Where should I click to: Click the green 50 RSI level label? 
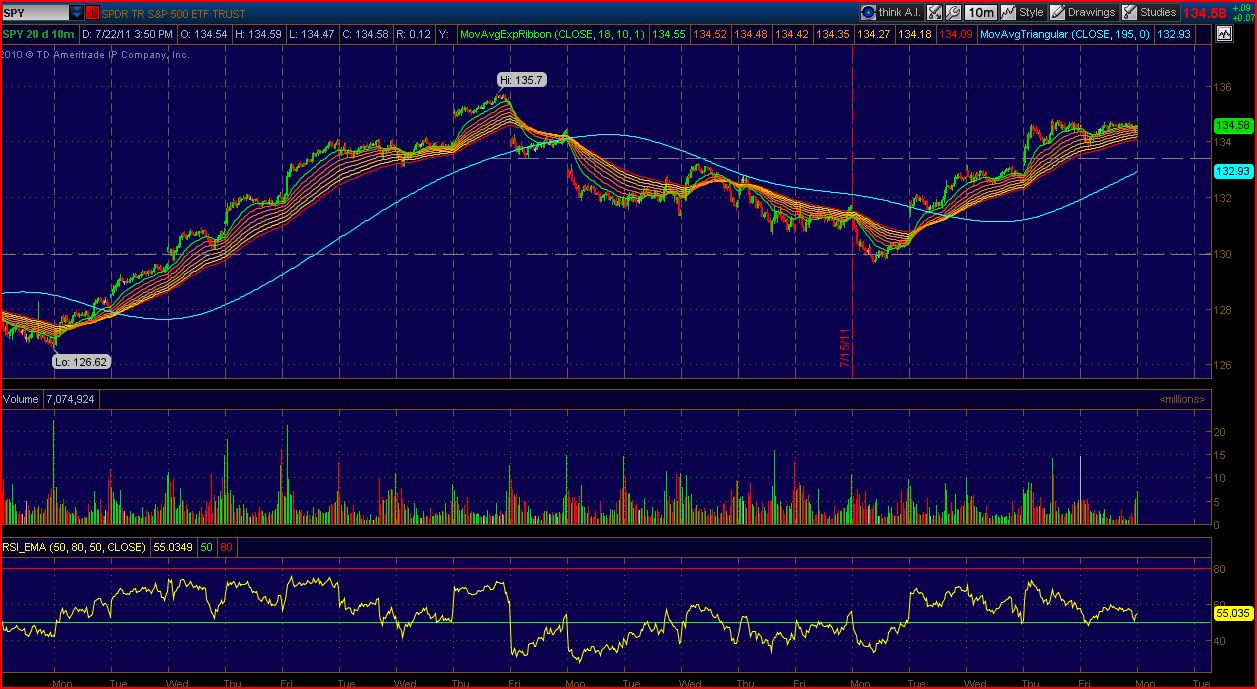pos(206,547)
